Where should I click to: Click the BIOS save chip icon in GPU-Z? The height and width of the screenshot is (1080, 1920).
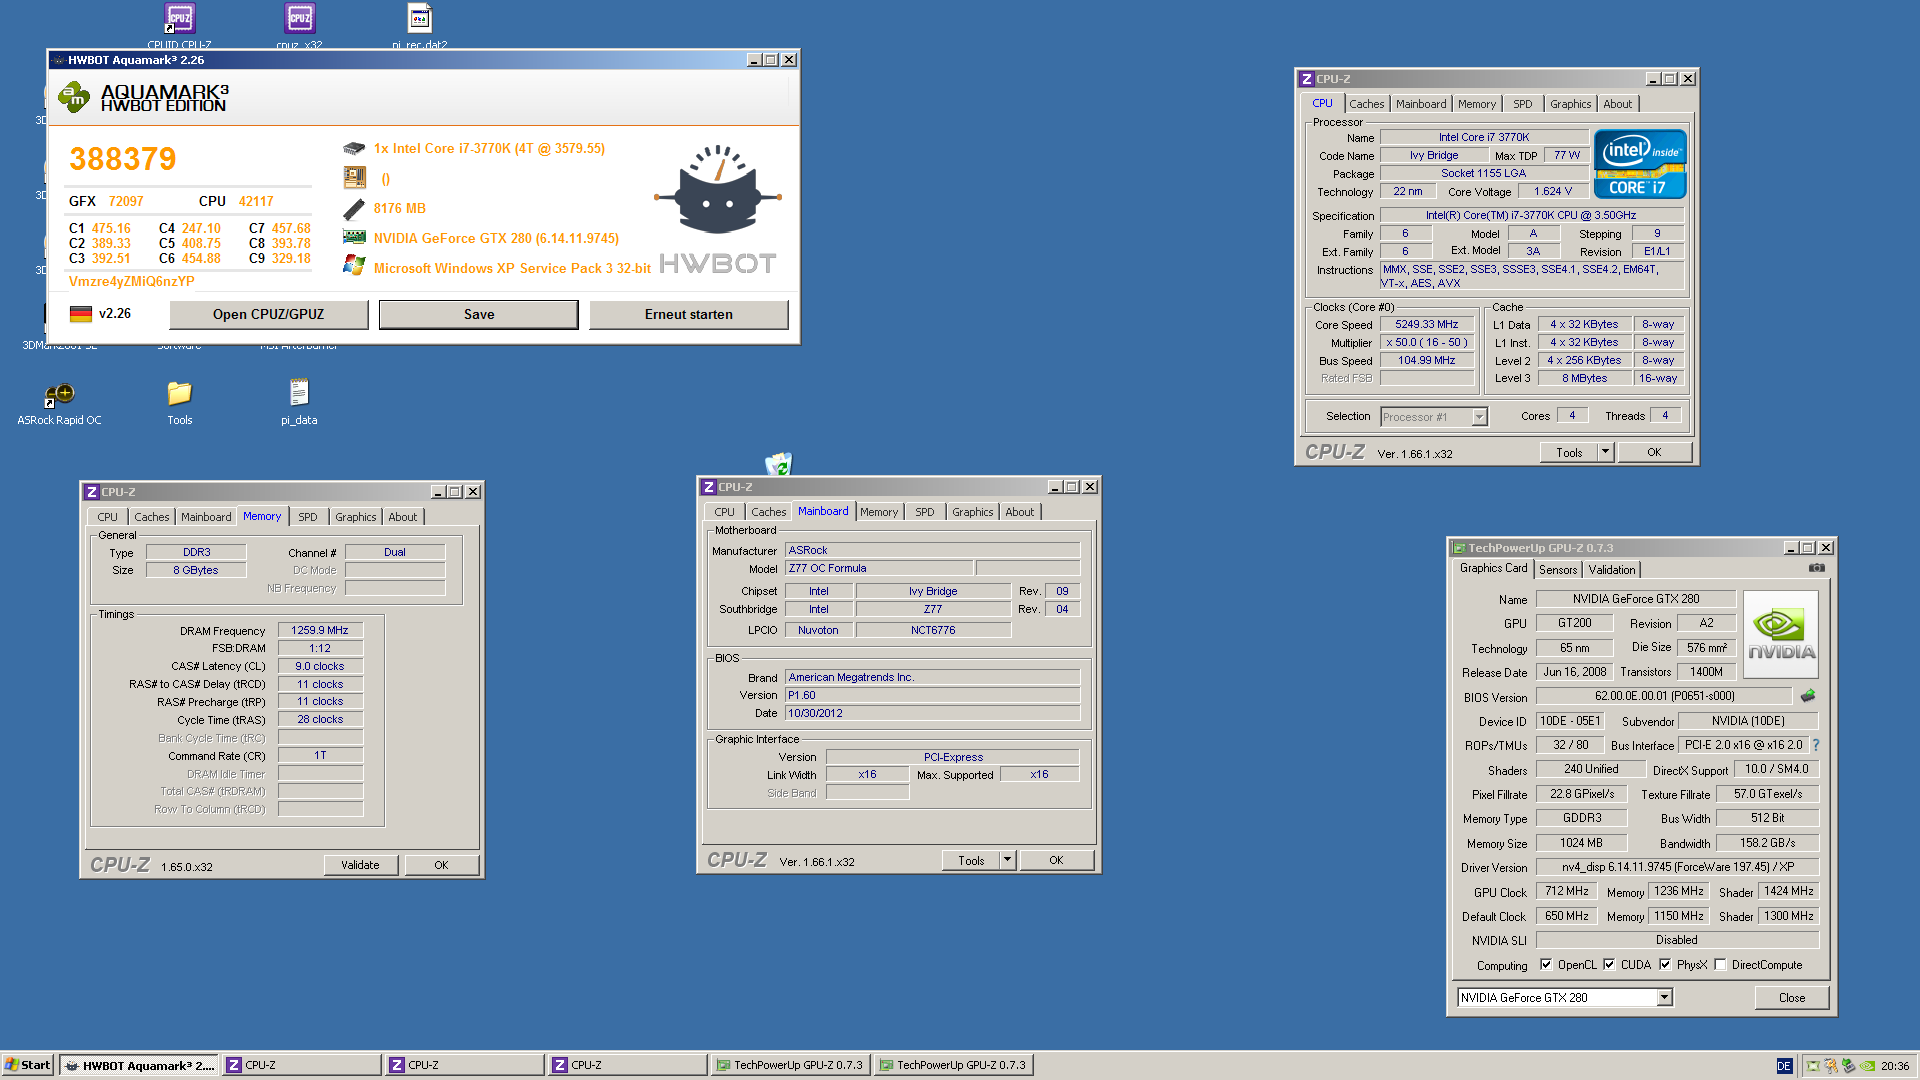tap(1808, 696)
